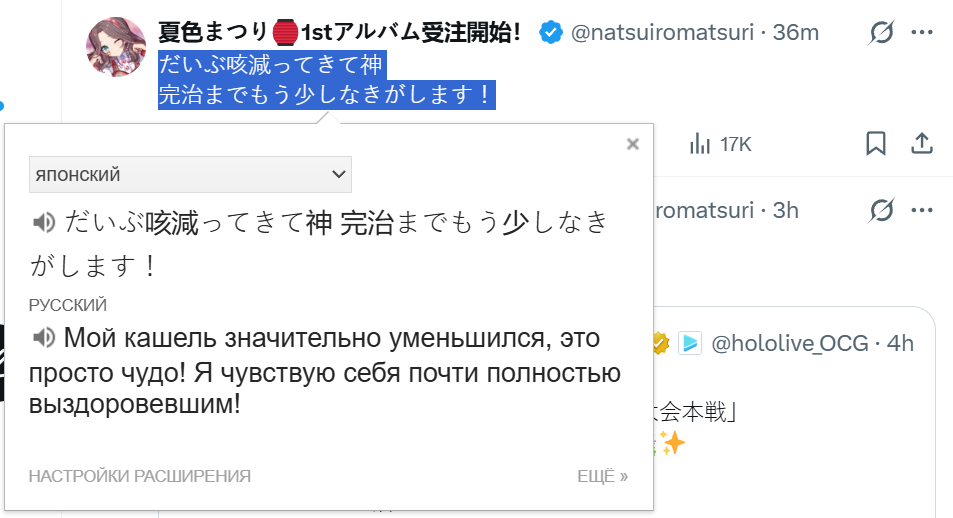The width and height of the screenshot is (953, 518).
Task: Click the 36m tweet timestamp
Action: [796, 32]
